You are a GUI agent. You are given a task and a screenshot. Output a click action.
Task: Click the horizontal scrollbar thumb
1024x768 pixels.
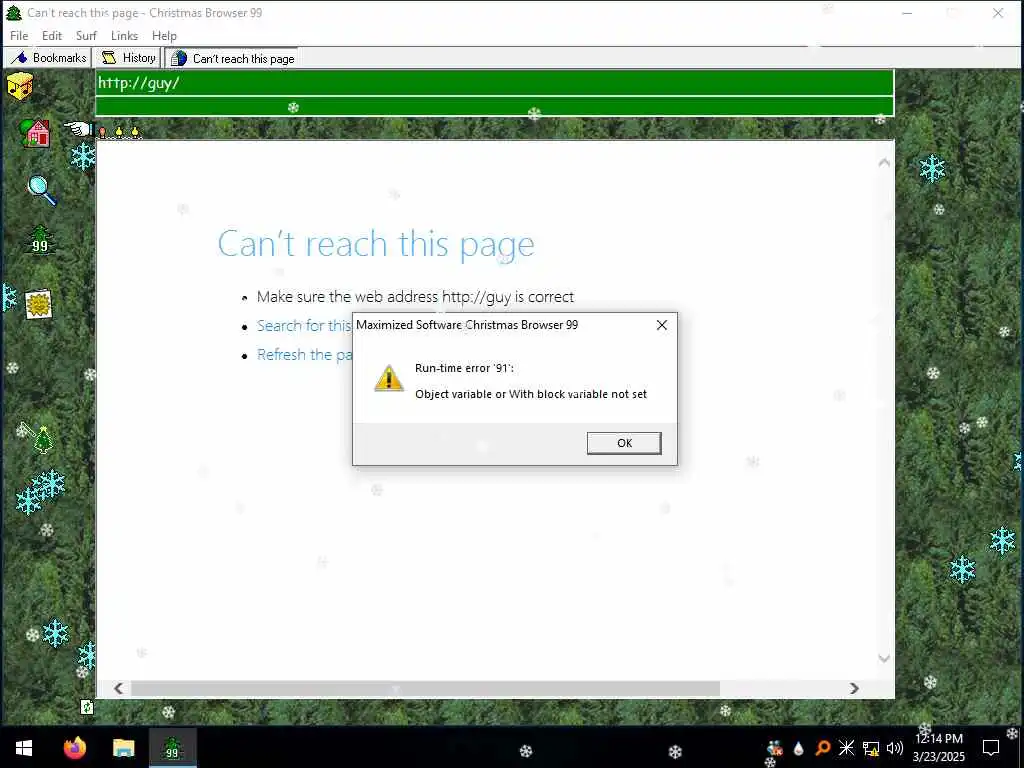tap(425, 688)
